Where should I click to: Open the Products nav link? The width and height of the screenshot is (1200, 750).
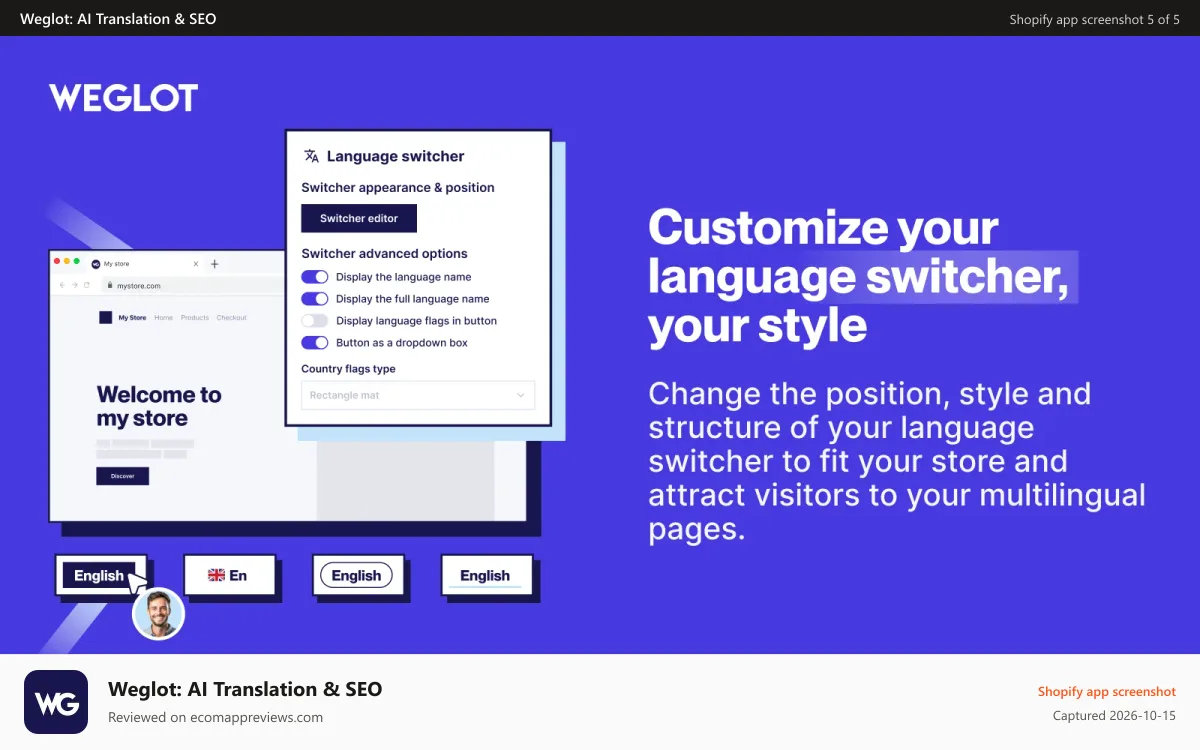[195, 318]
